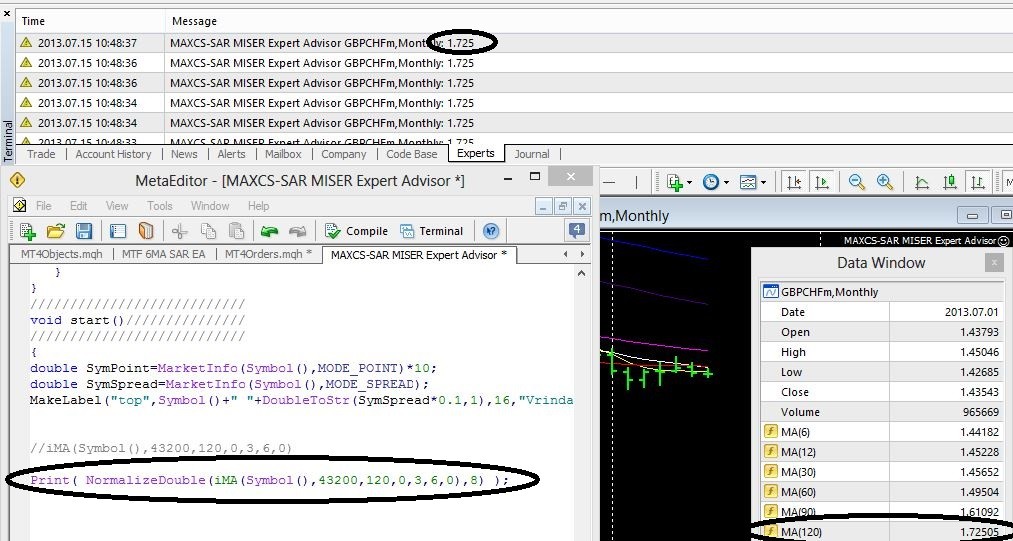
Task: Open the Alerts tab in Terminal
Action: coord(231,154)
